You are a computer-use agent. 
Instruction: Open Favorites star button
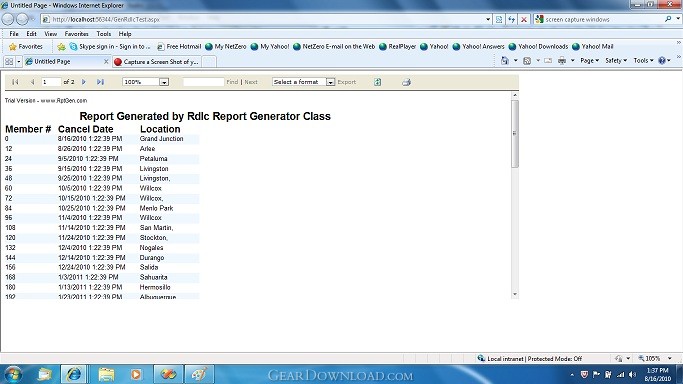[x=26, y=47]
